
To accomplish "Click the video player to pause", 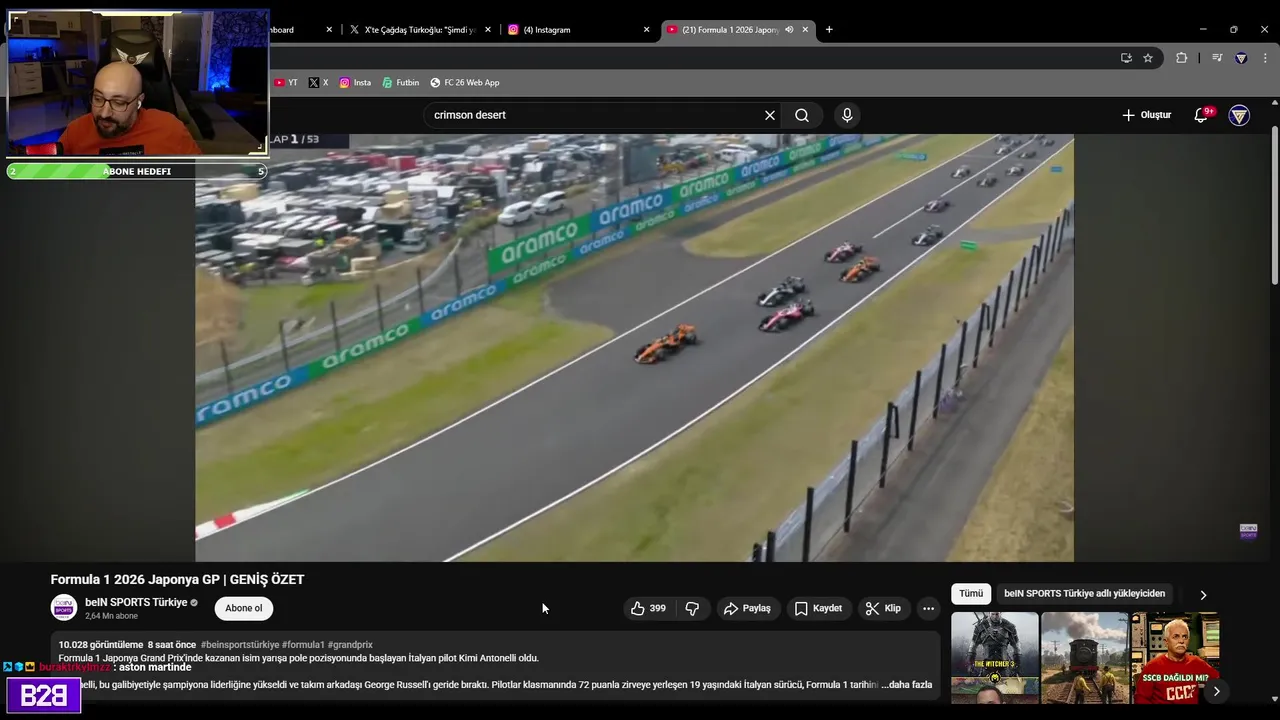I will click(634, 348).
